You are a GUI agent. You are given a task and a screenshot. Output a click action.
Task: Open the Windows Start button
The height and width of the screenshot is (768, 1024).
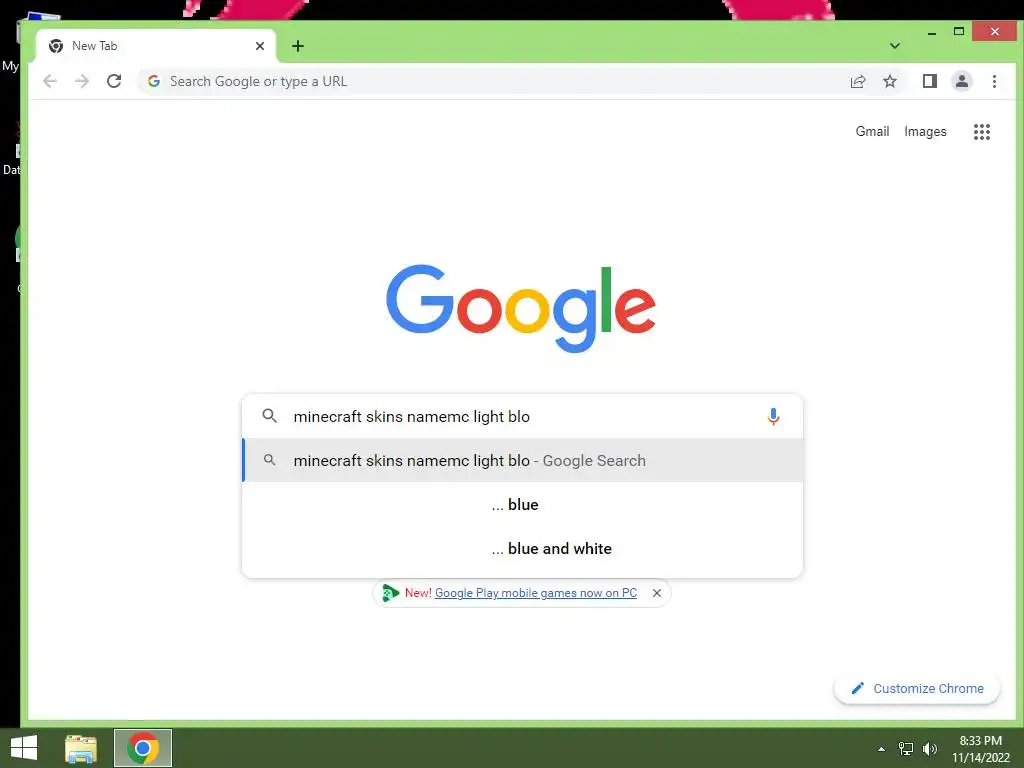tap(24, 748)
